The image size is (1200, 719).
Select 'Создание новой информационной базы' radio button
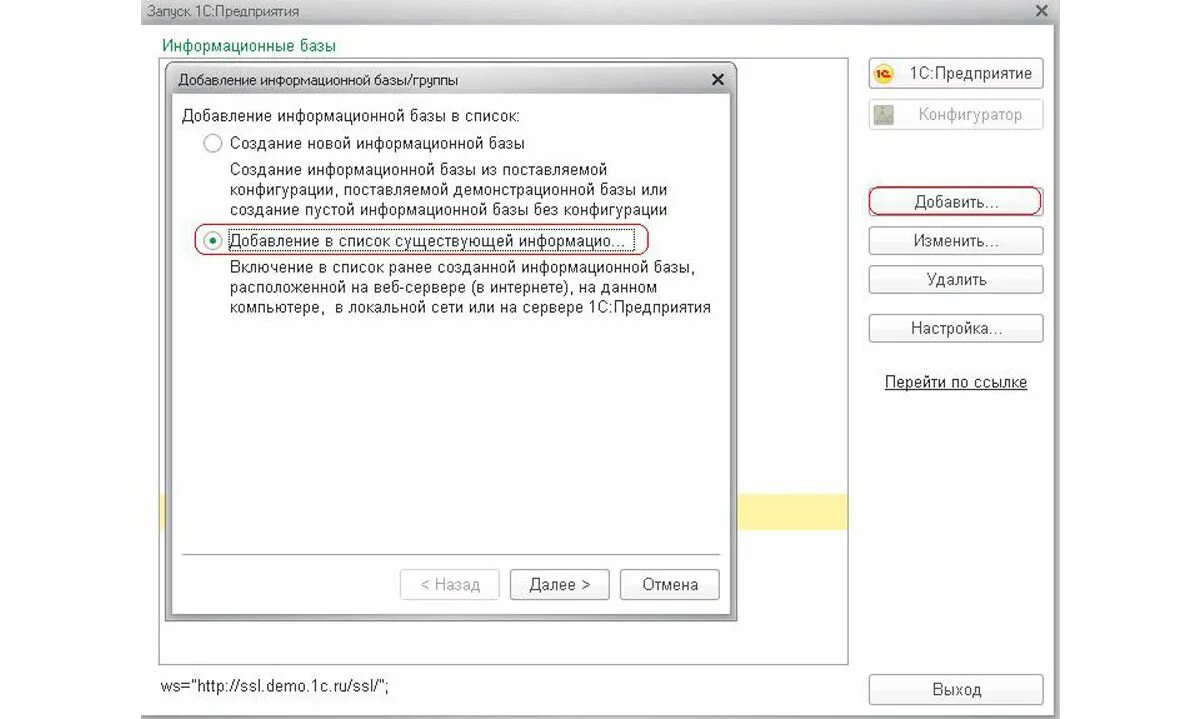(x=212, y=143)
